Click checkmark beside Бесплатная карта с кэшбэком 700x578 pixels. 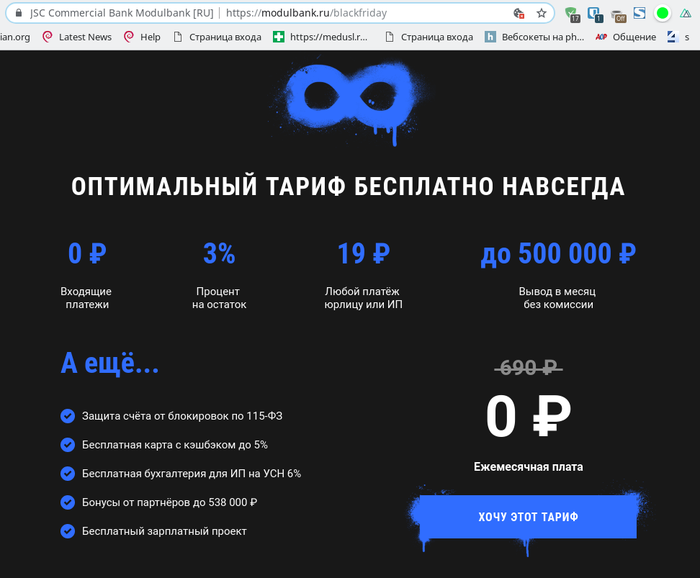coord(68,445)
